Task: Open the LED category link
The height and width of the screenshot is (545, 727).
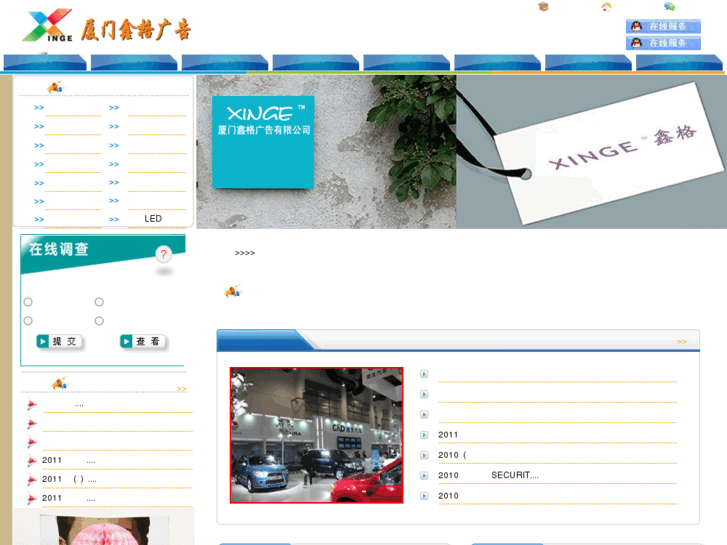Action: pyautogui.click(x=153, y=219)
